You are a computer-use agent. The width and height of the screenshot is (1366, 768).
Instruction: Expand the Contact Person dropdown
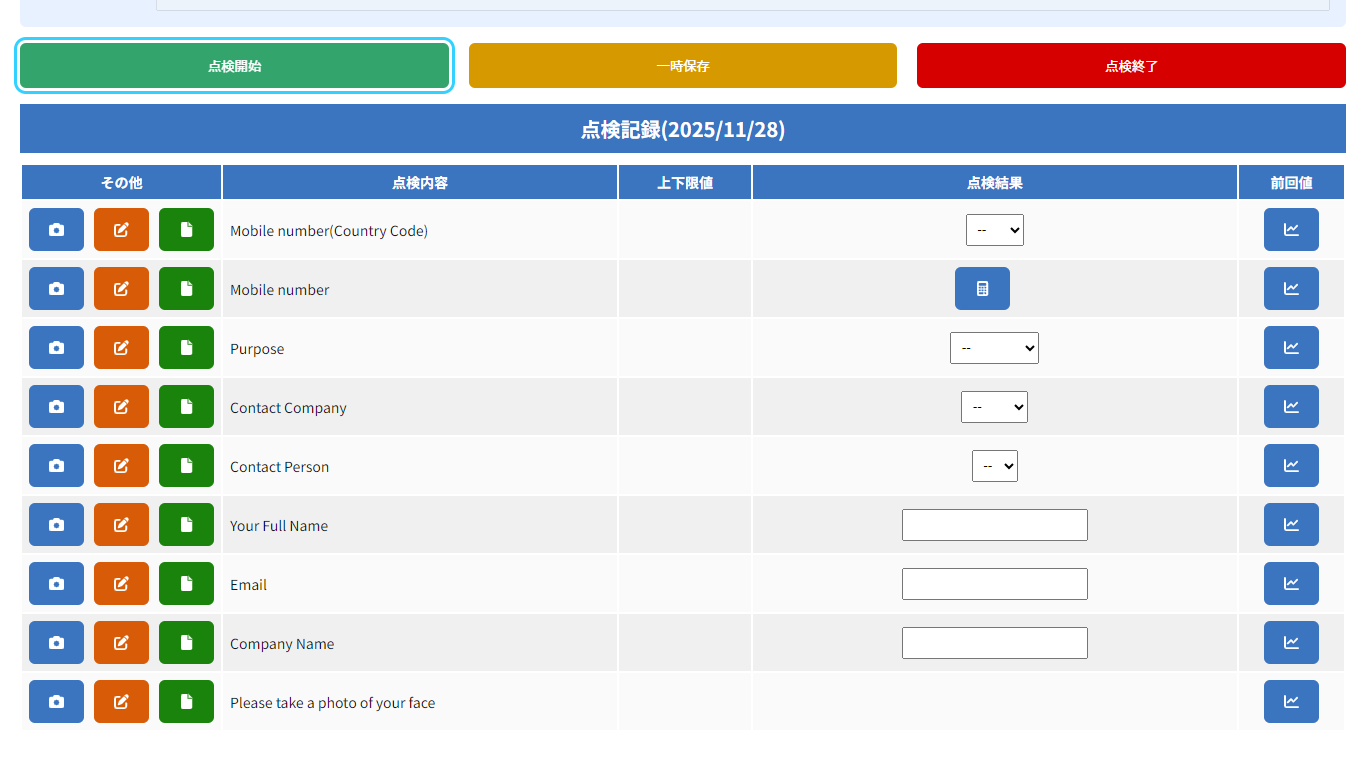click(994, 466)
